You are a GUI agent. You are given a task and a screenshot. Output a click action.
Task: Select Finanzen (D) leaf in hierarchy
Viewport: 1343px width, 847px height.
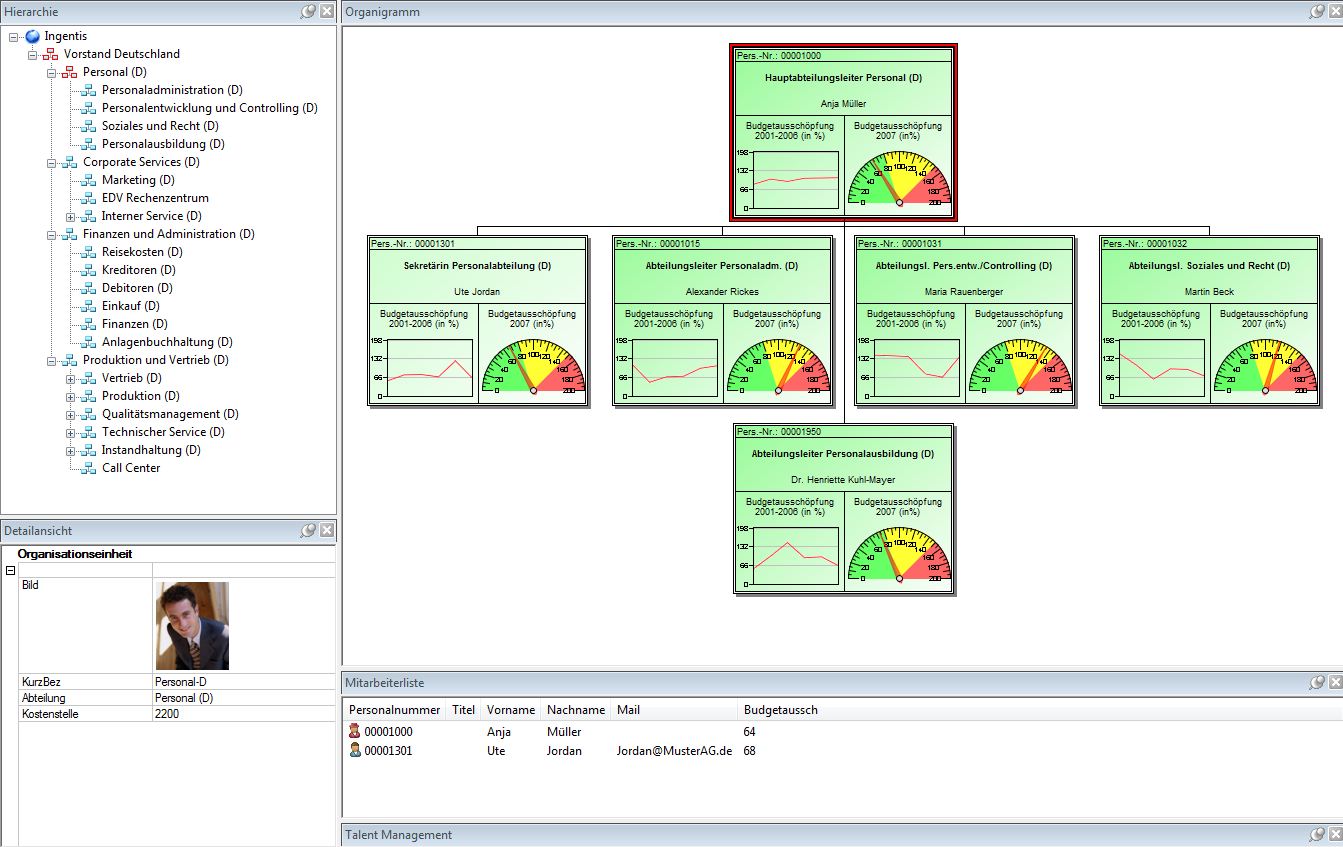(x=135, y=324)
